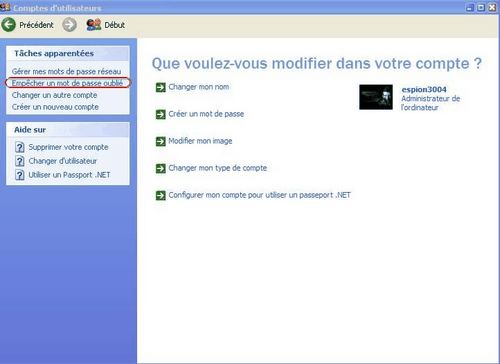Minimize the Comptes d'utilisateurs window
Screen dimensions: 500x364
click(470, 8)
